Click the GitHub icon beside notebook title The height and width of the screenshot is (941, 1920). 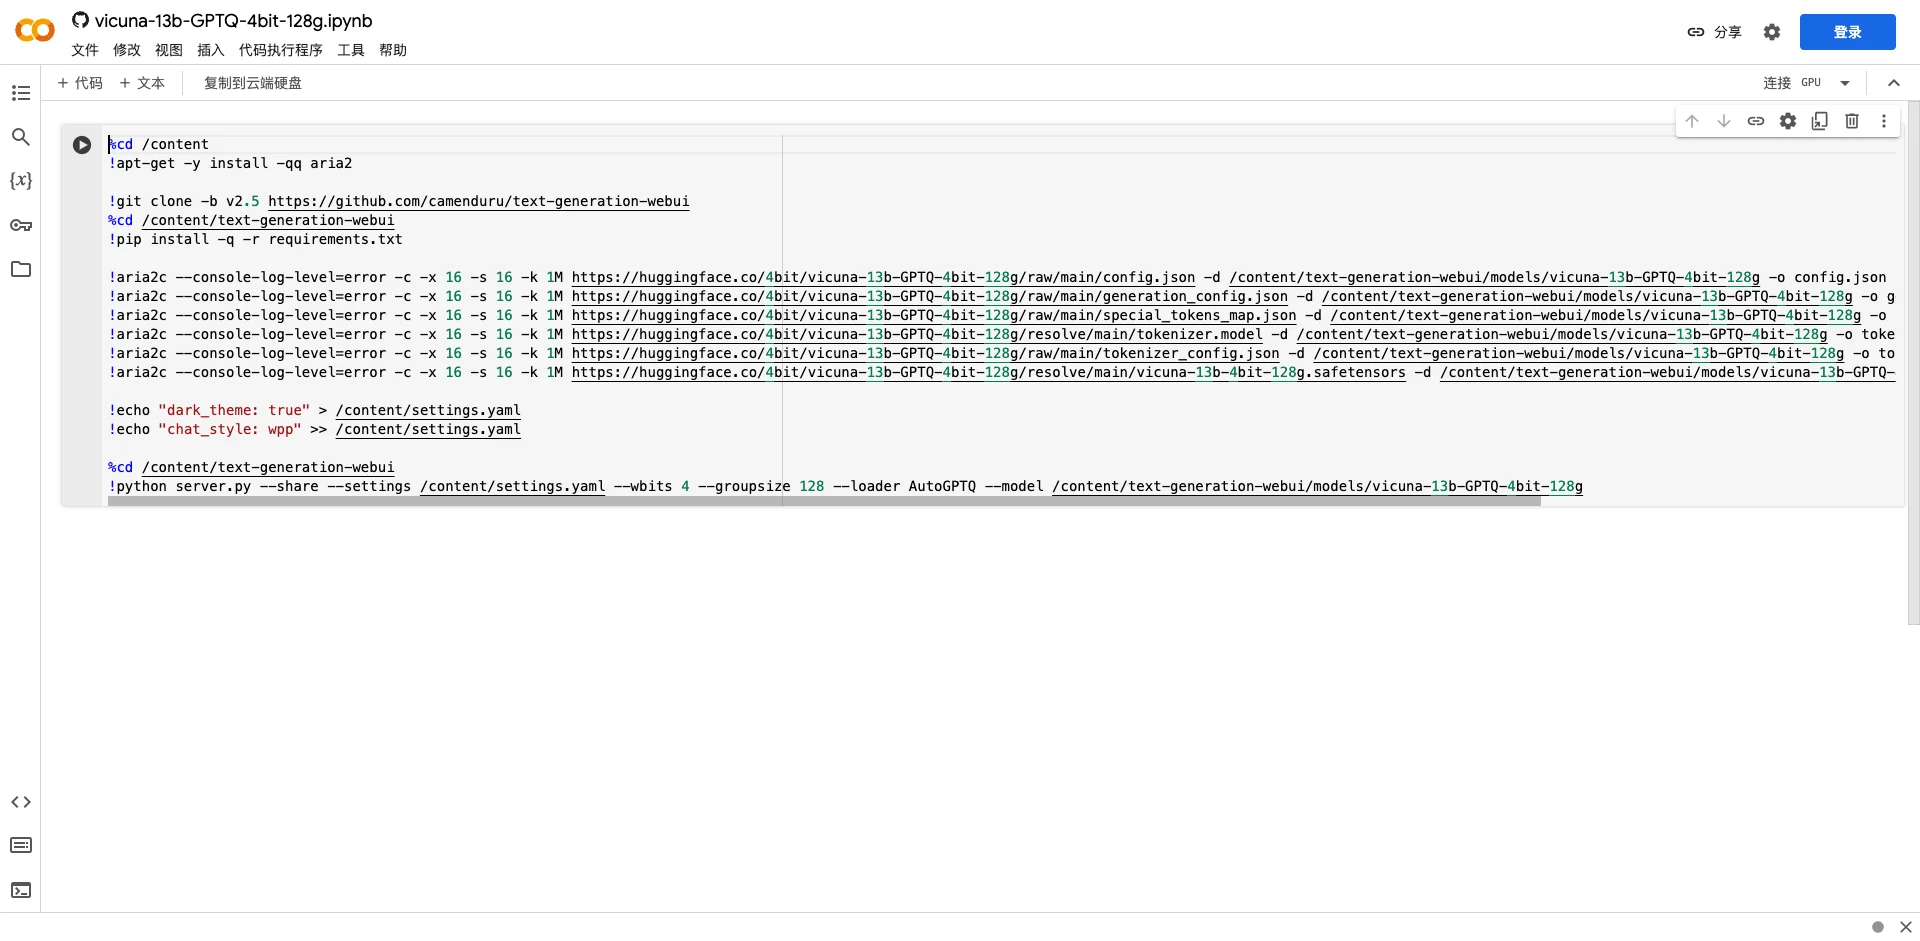[80, 20]
